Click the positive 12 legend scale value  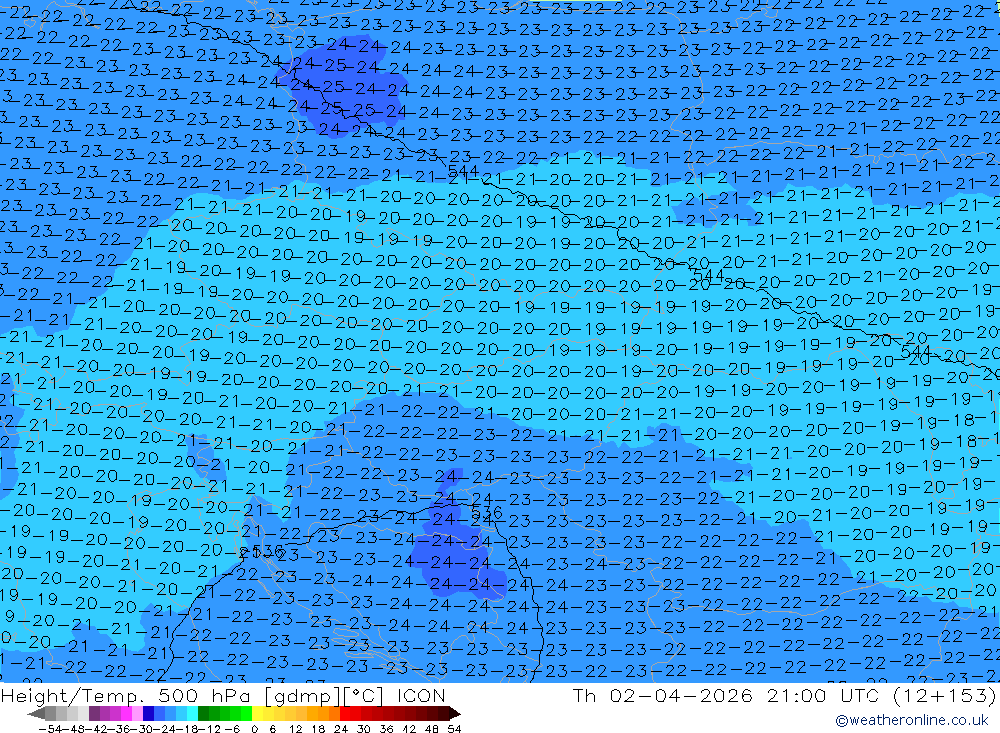295,729
